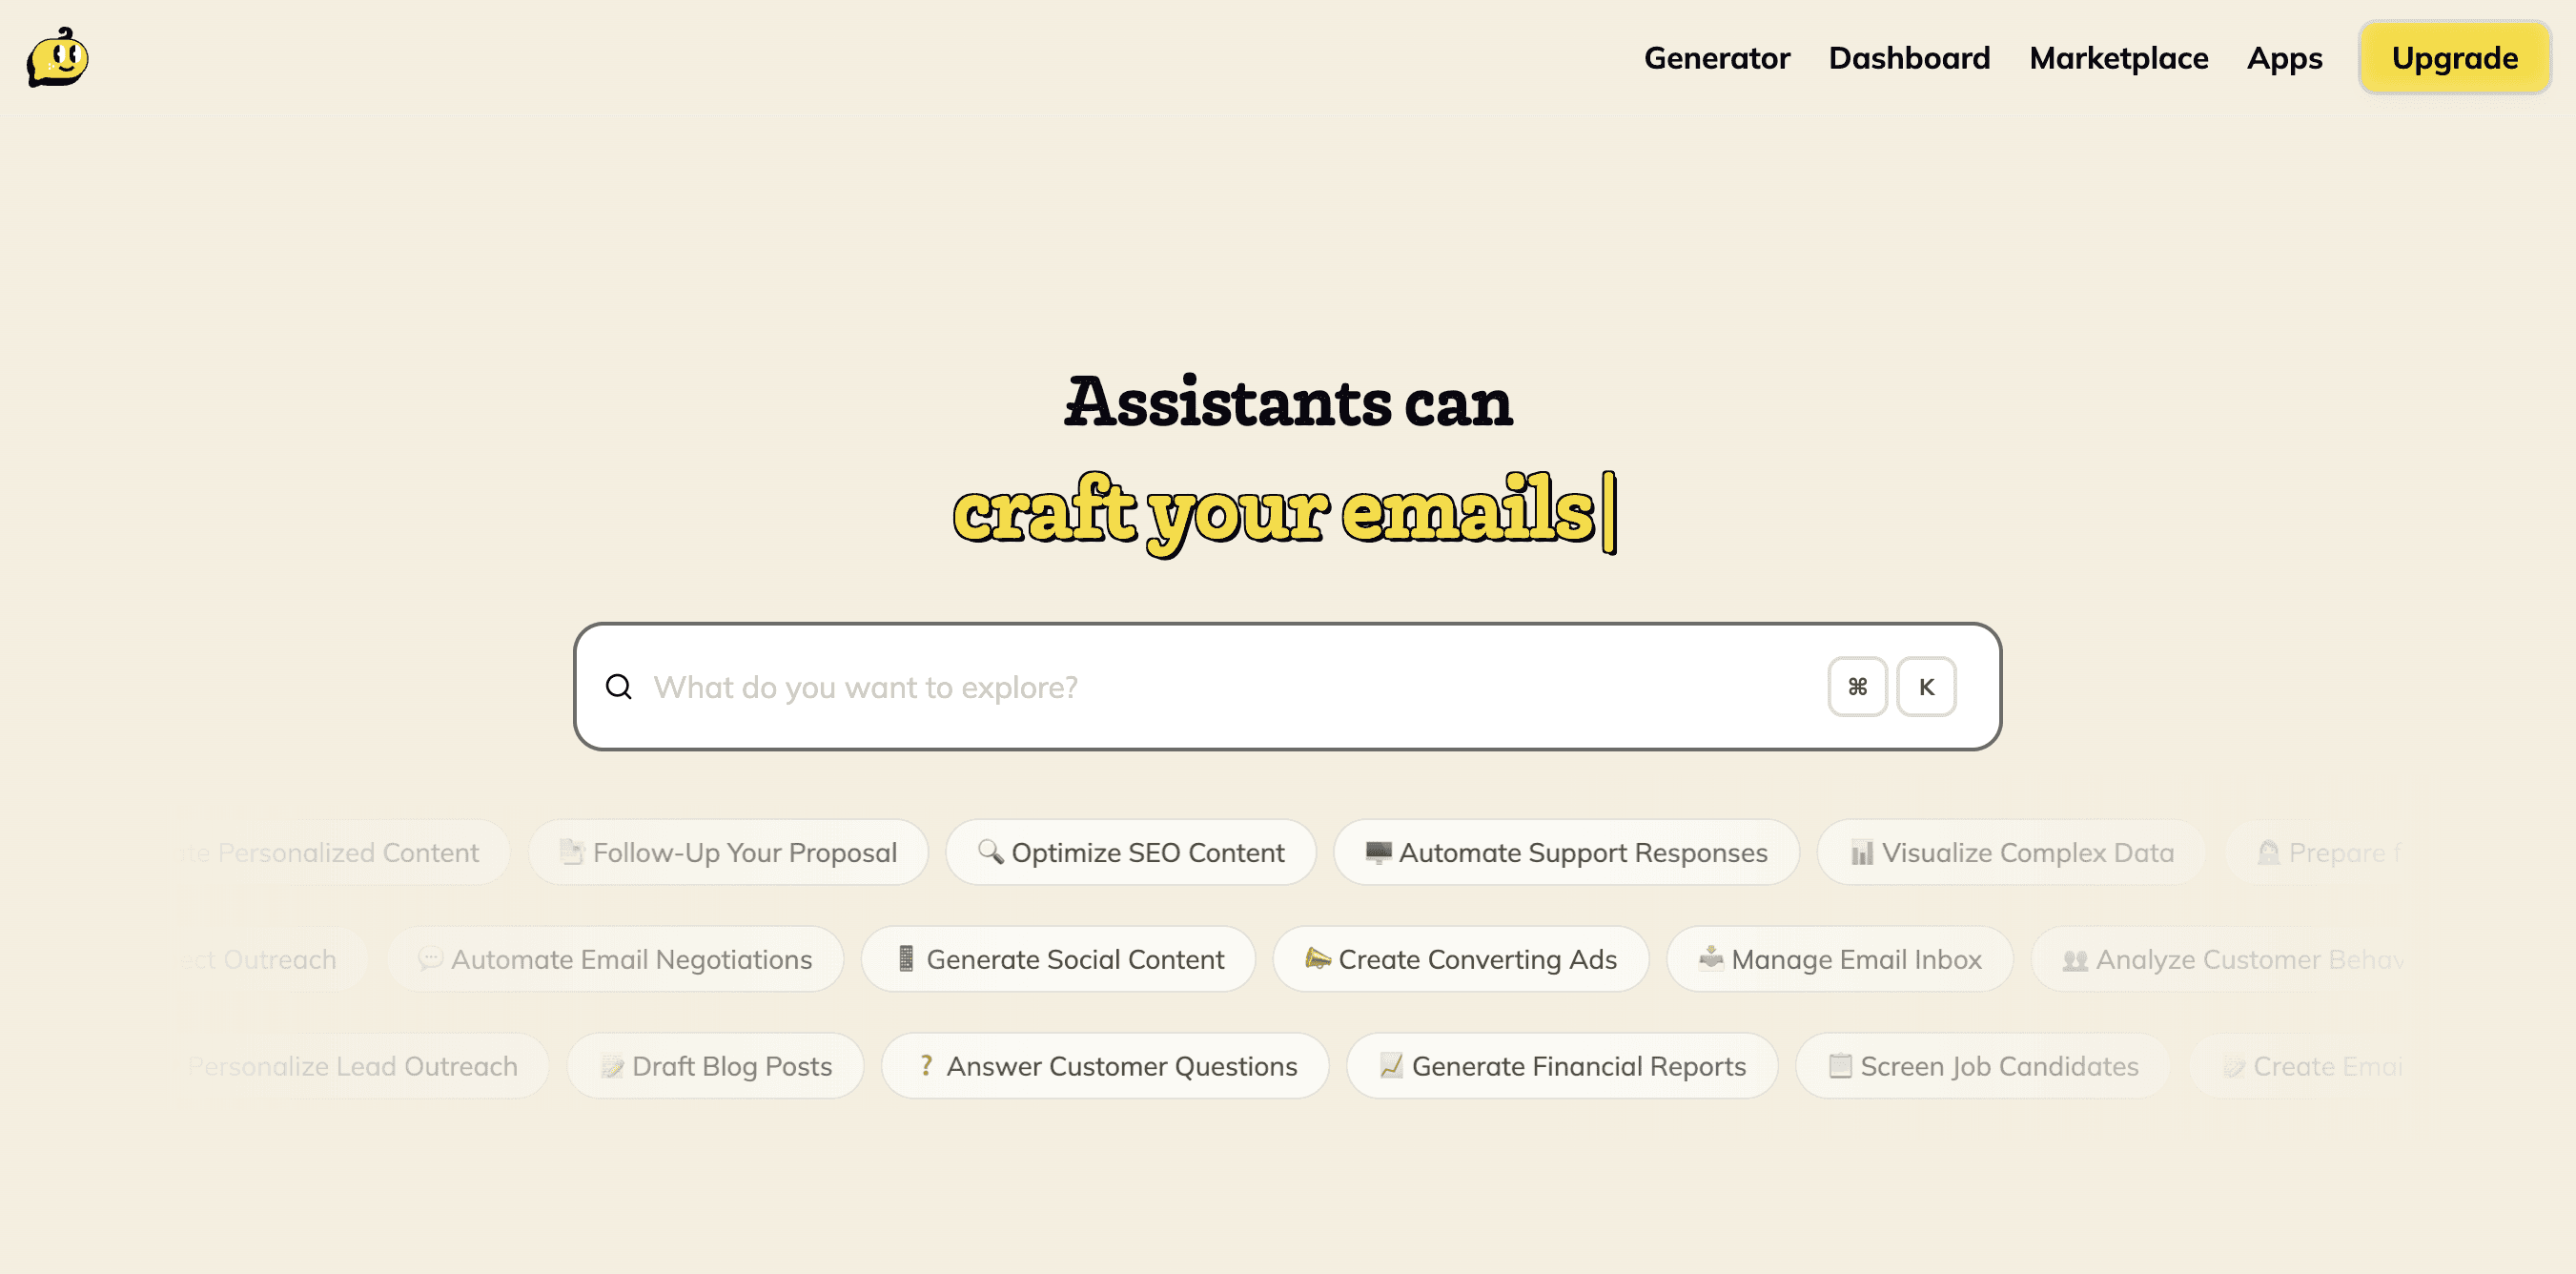Click the phone icon on Generate Social Content
Viewport: 2576px width, 1274px height.
906,959
